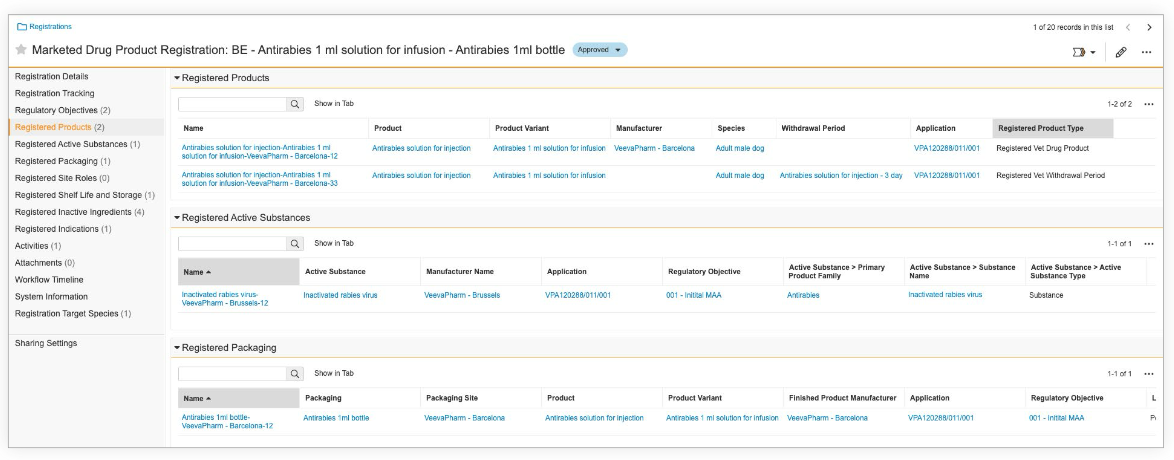
Task: Collapse the Registered Packaging section
Action: coord(178,348)
